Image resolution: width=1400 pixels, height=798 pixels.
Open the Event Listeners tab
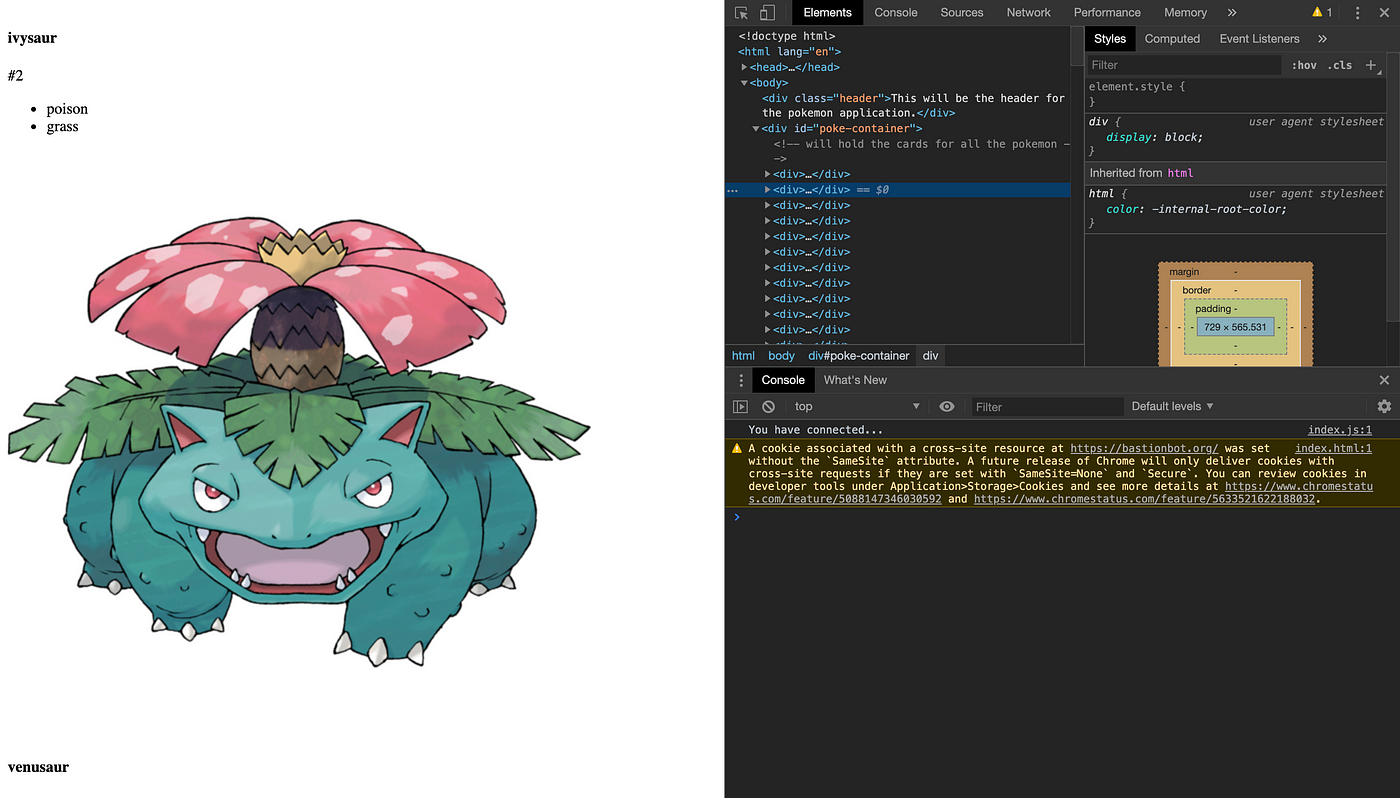pos(1259,39)
